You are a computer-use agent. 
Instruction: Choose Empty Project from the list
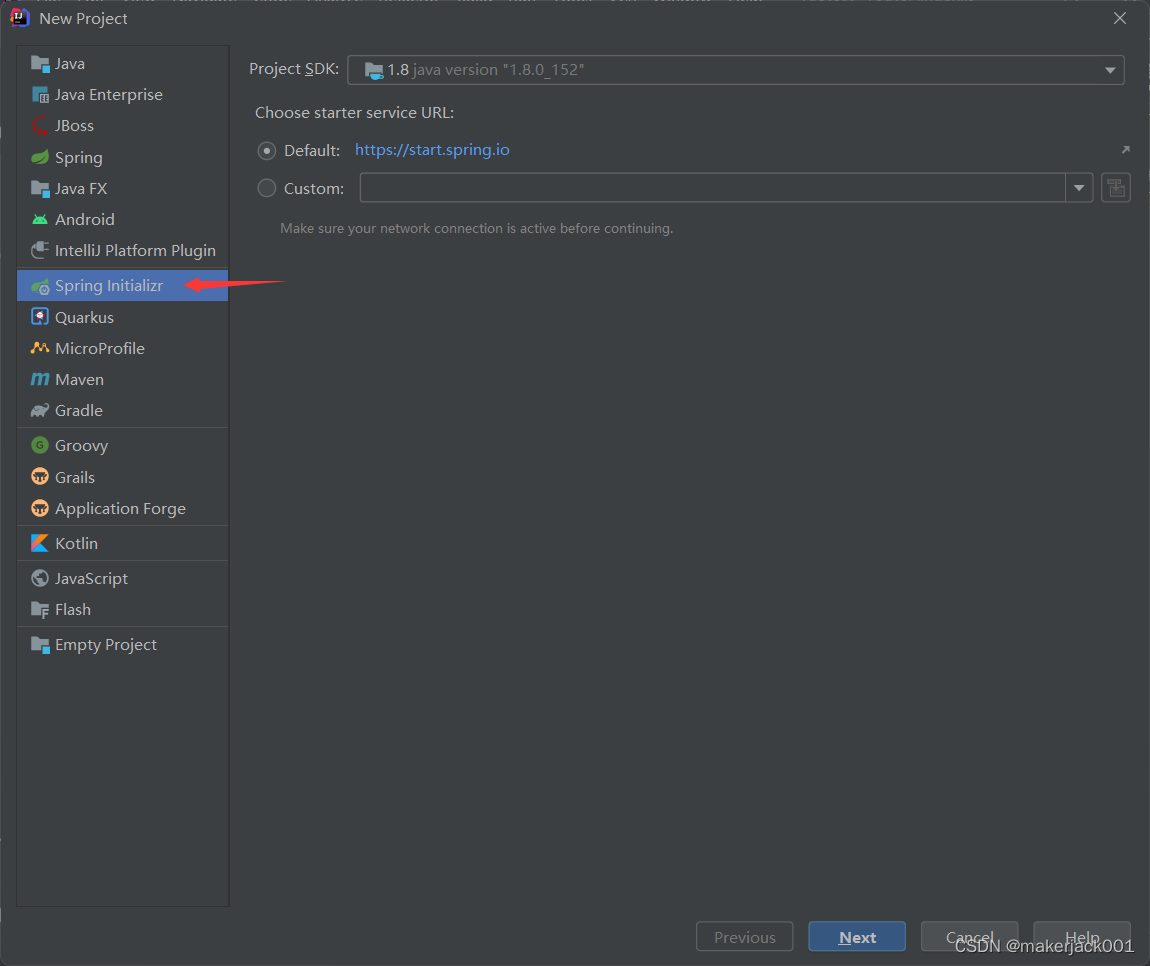[105, 644]
